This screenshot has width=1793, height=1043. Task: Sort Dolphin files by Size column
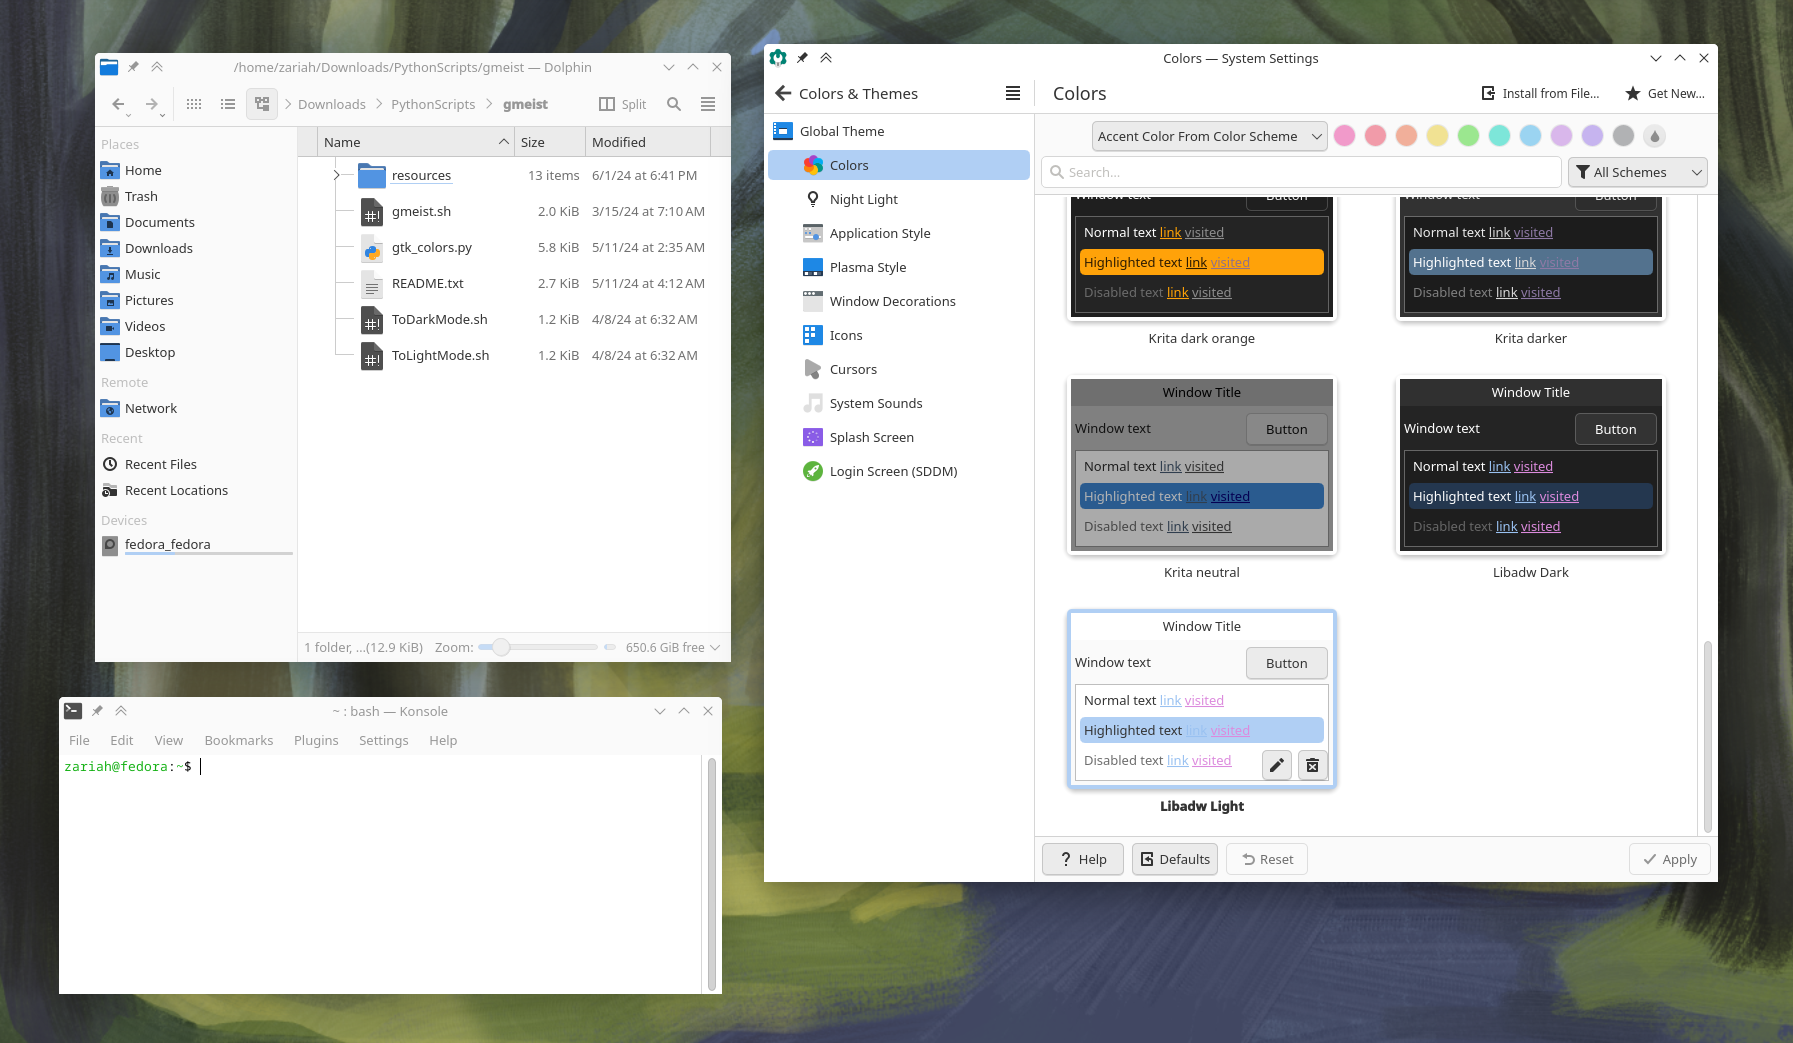pos(550,142)
